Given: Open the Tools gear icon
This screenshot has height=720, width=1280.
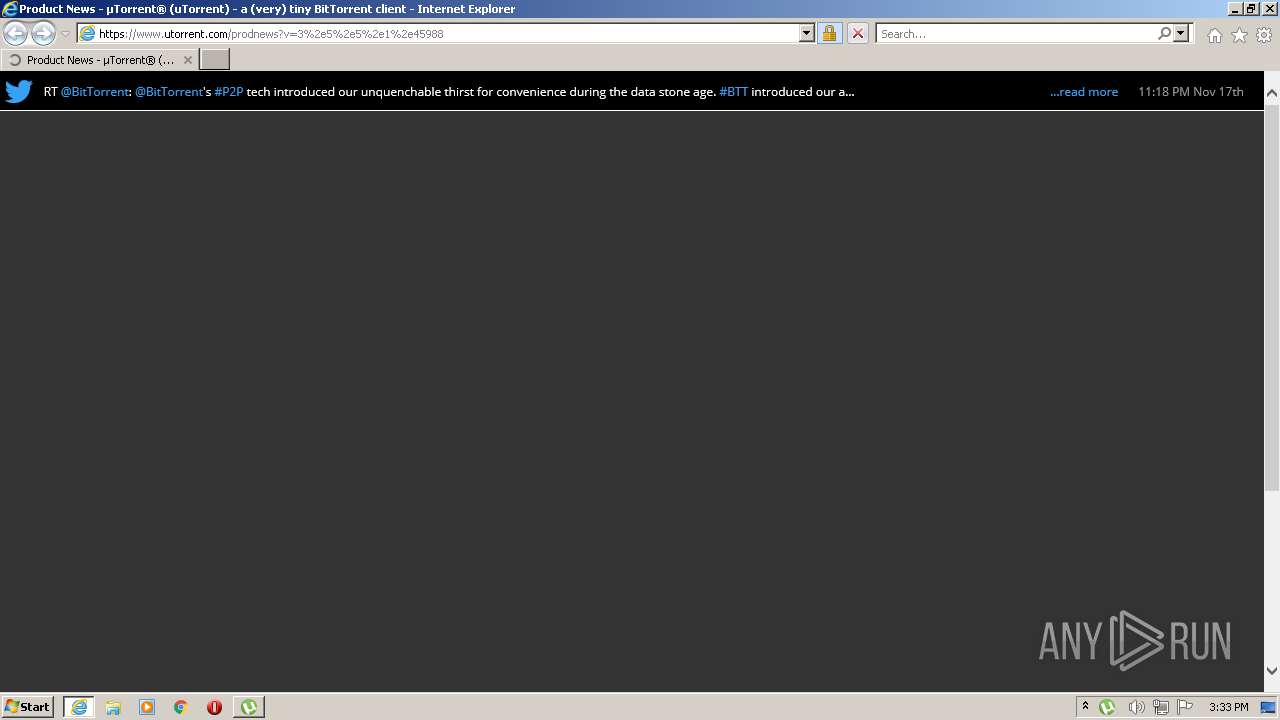Looking at the screenshot, I should [x=1264, y=35].
